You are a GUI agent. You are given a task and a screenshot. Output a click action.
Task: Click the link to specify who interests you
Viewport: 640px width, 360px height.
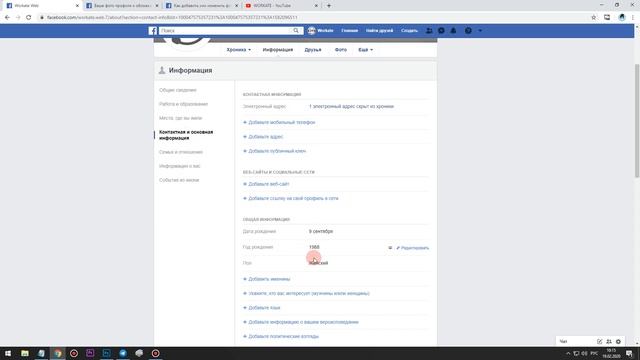(x=306, y=293)
